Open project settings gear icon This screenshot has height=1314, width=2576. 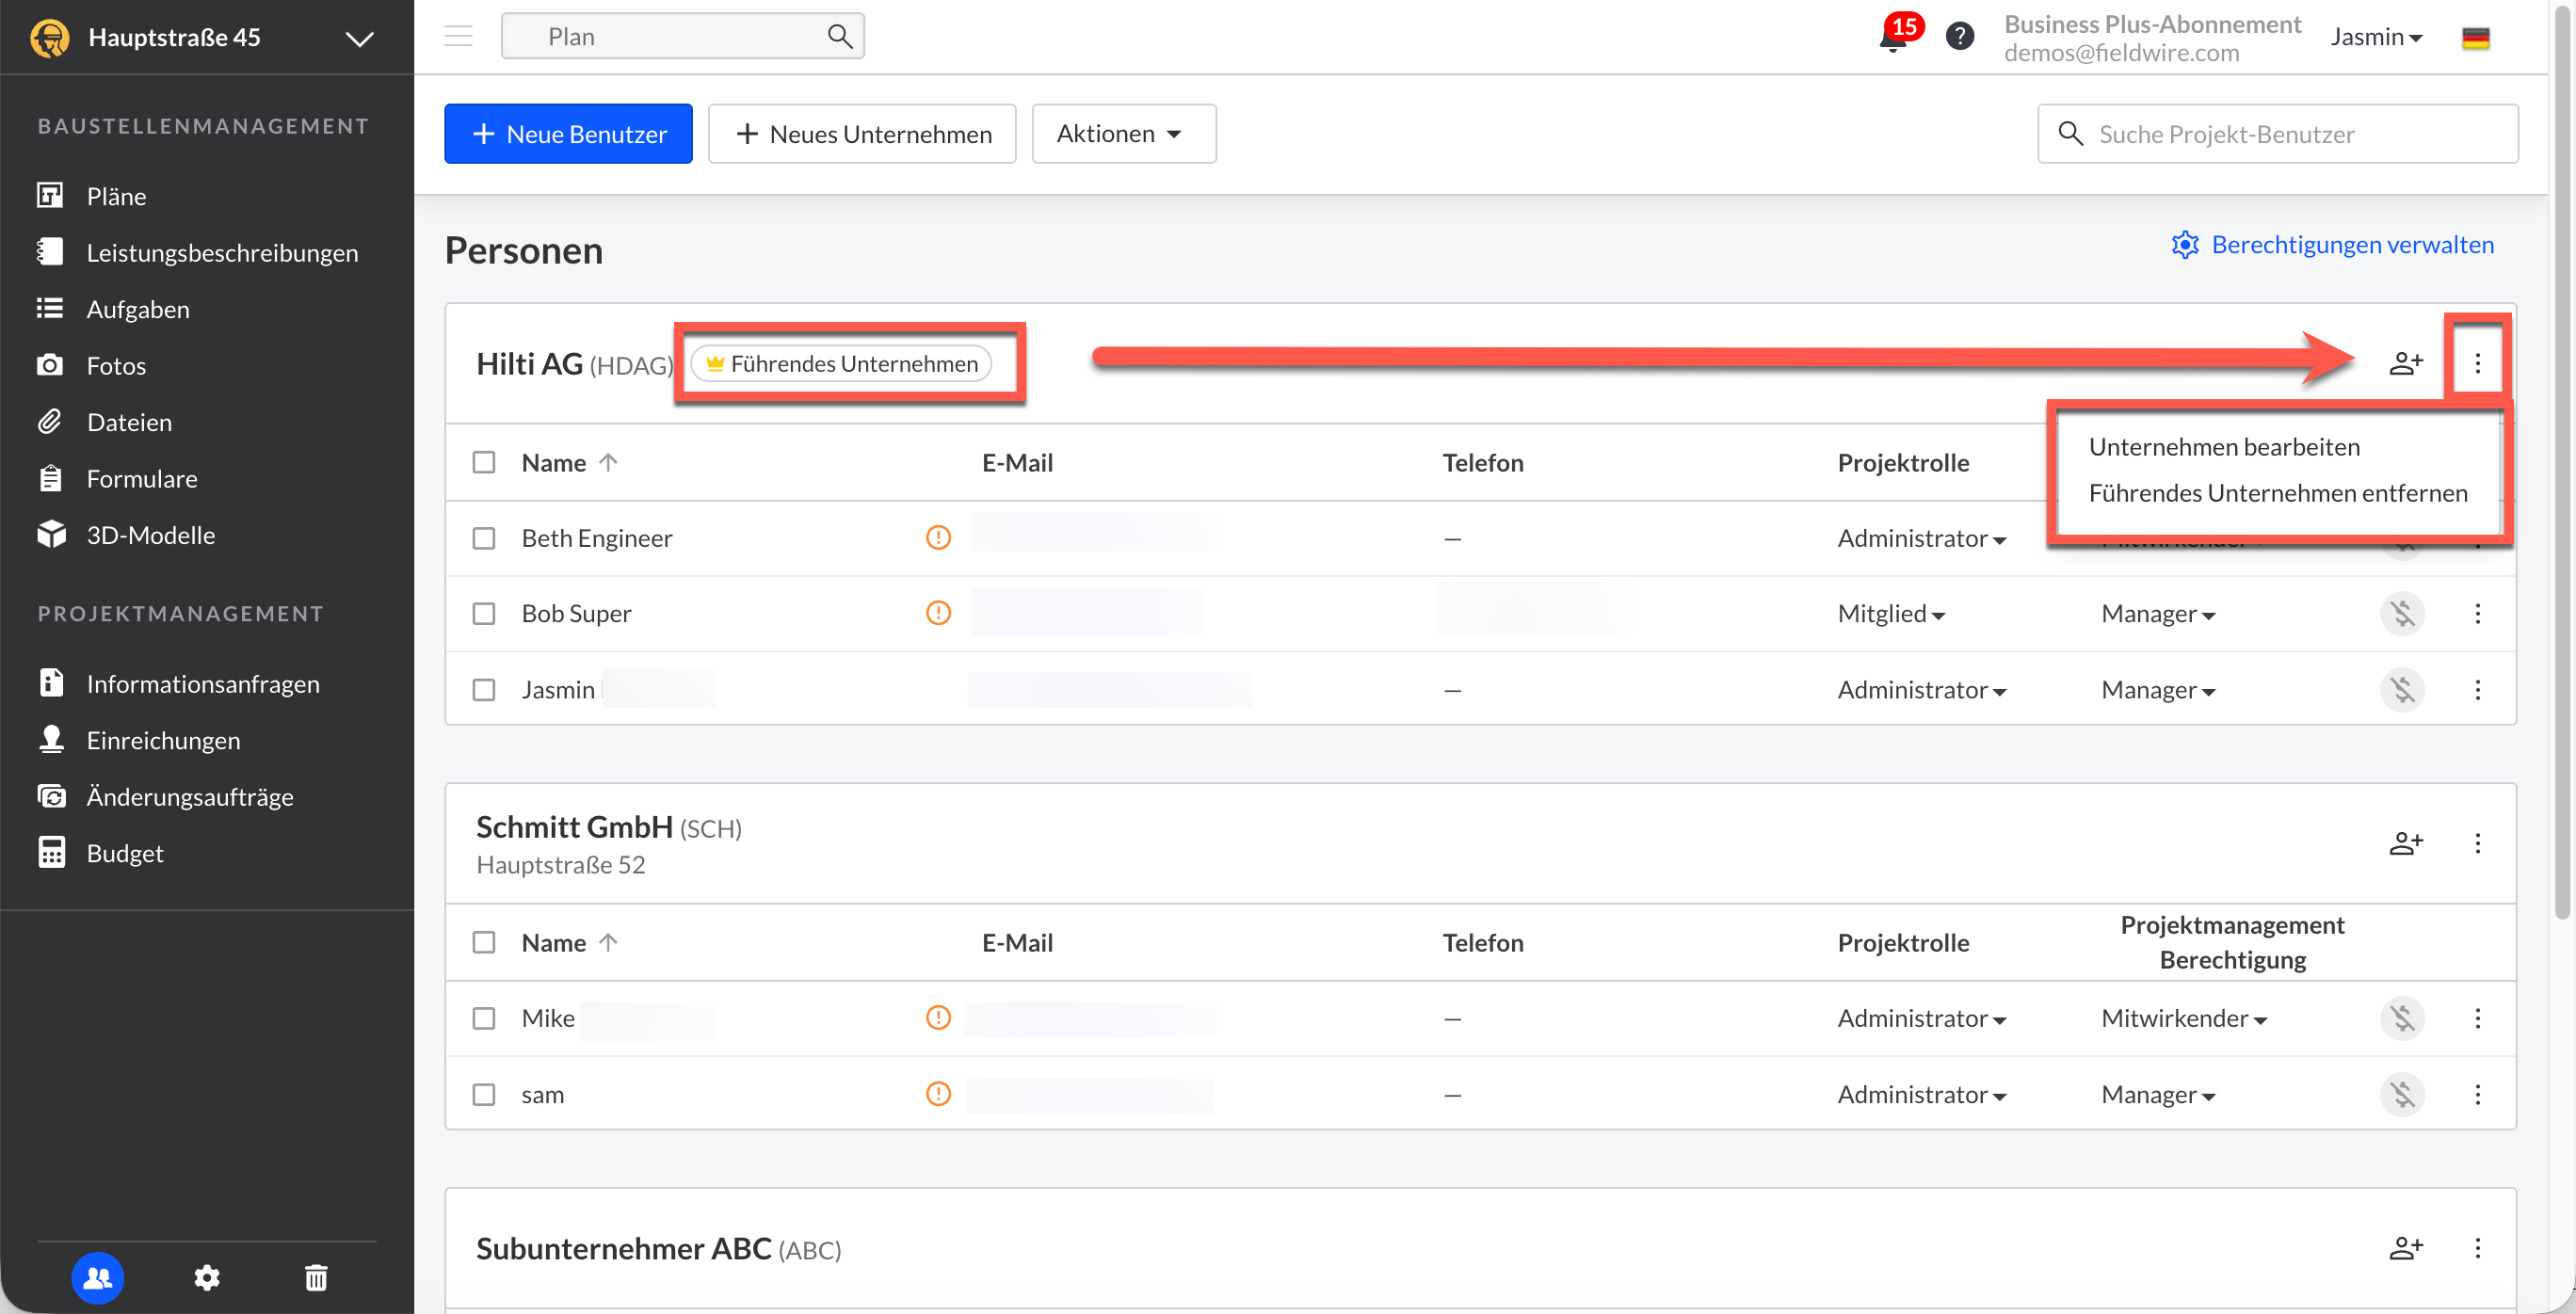click(x=207, y=1277)
